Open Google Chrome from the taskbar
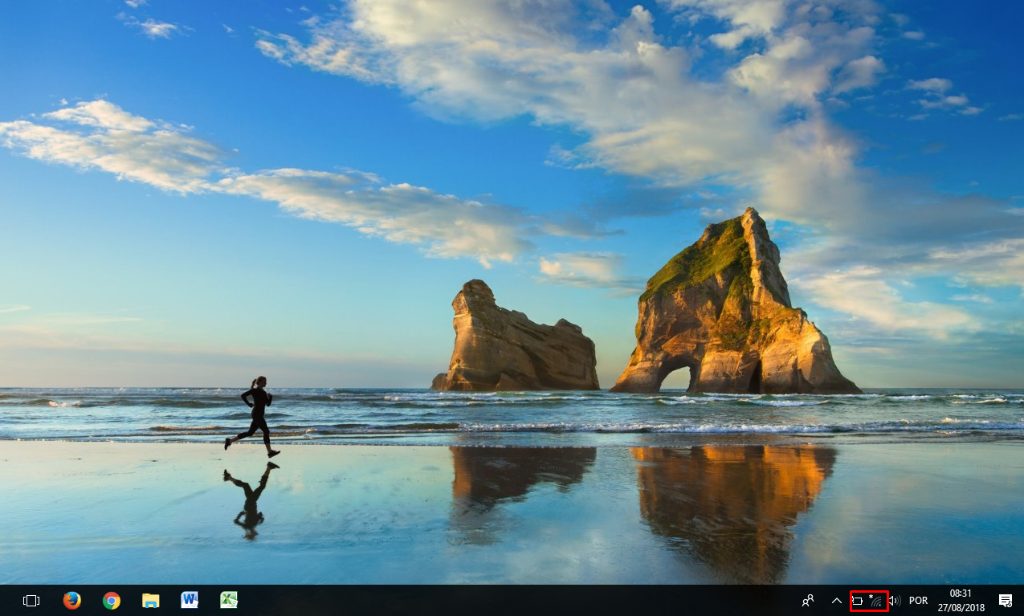Viewport: 1024px width, 616px height. point(111,600)
